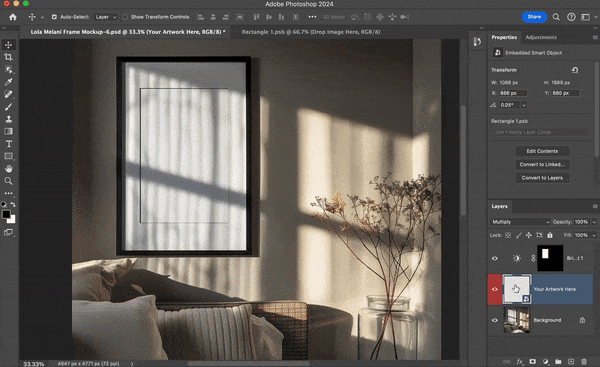
Task: Expand the Fill slider arrow
Action: coord(594,235)
